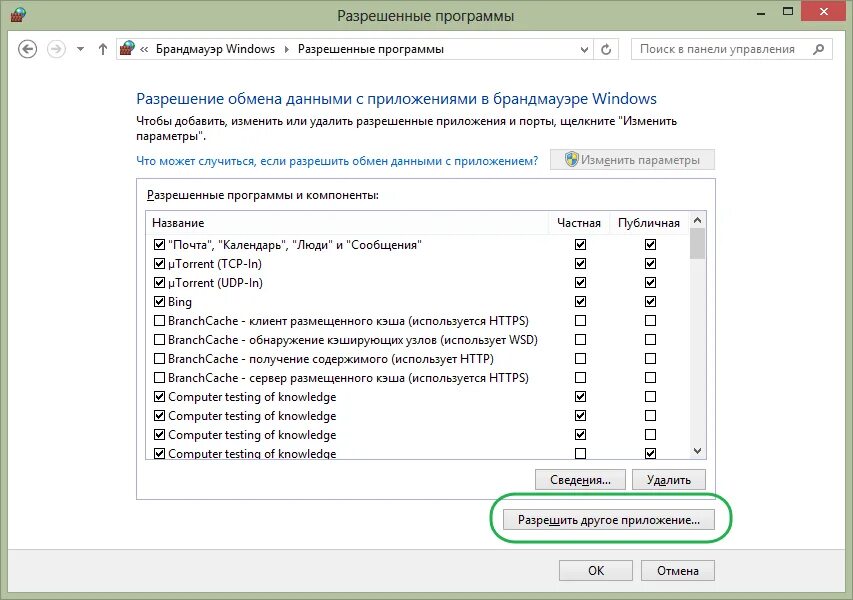Open Брандмауэр Windows breadcrumb
This screenshot has height=600, width=853.
coord(215,49)
